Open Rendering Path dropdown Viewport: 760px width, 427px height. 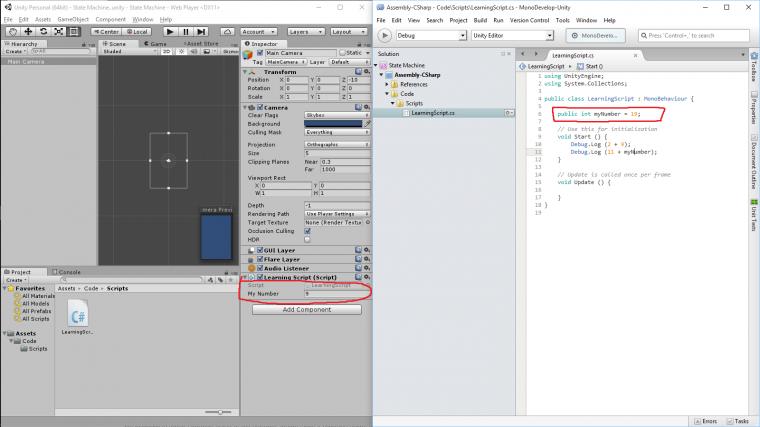[337, 214]
